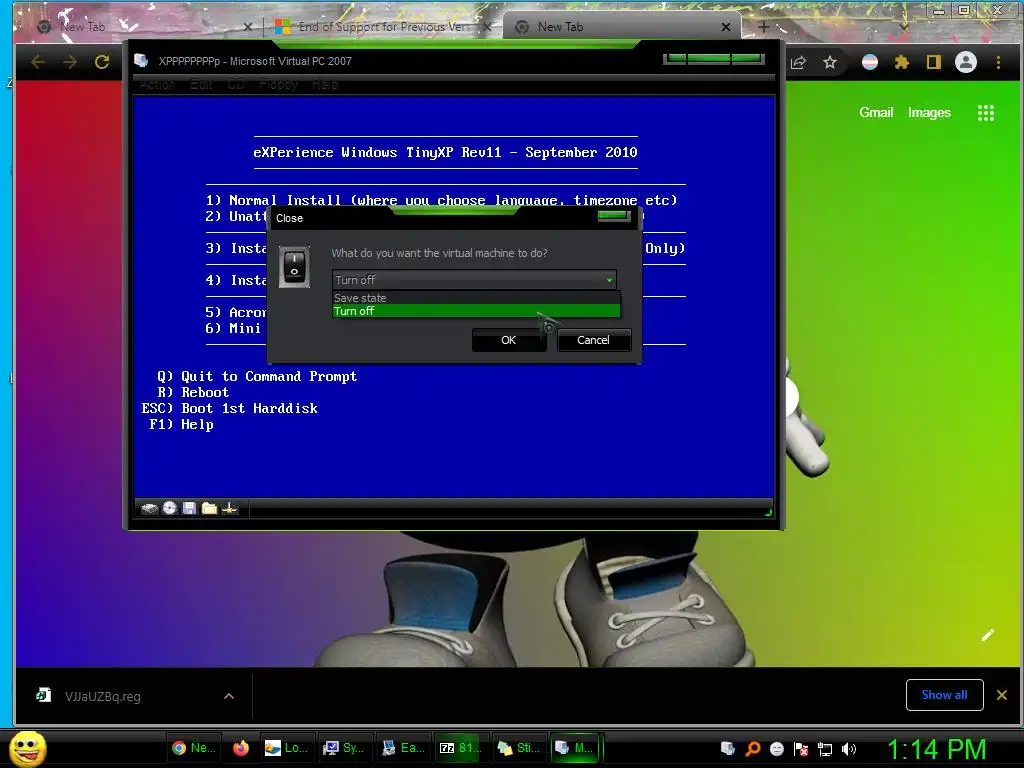This screenshot has width=1024, height=768.
Task: Click the smiley face Start button
Action: [28, 748]
